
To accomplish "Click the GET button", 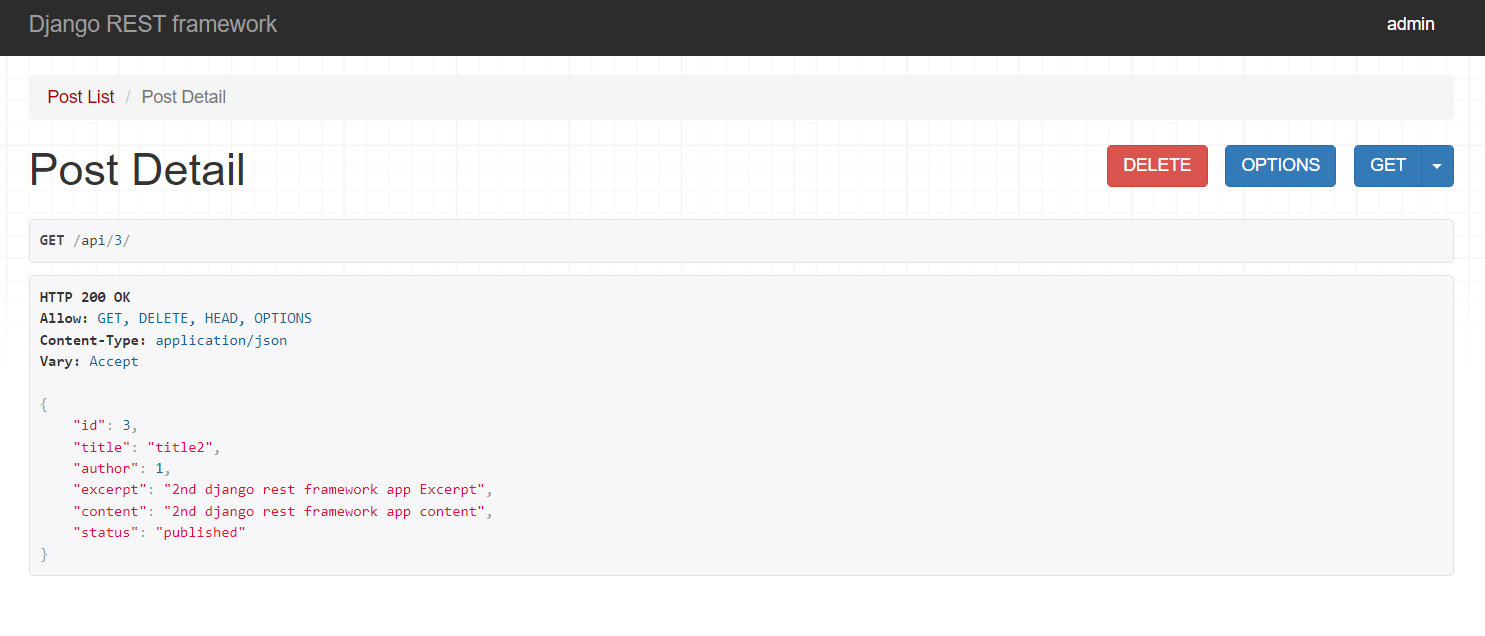I will pyautogui.click(x=1388, y=166).
